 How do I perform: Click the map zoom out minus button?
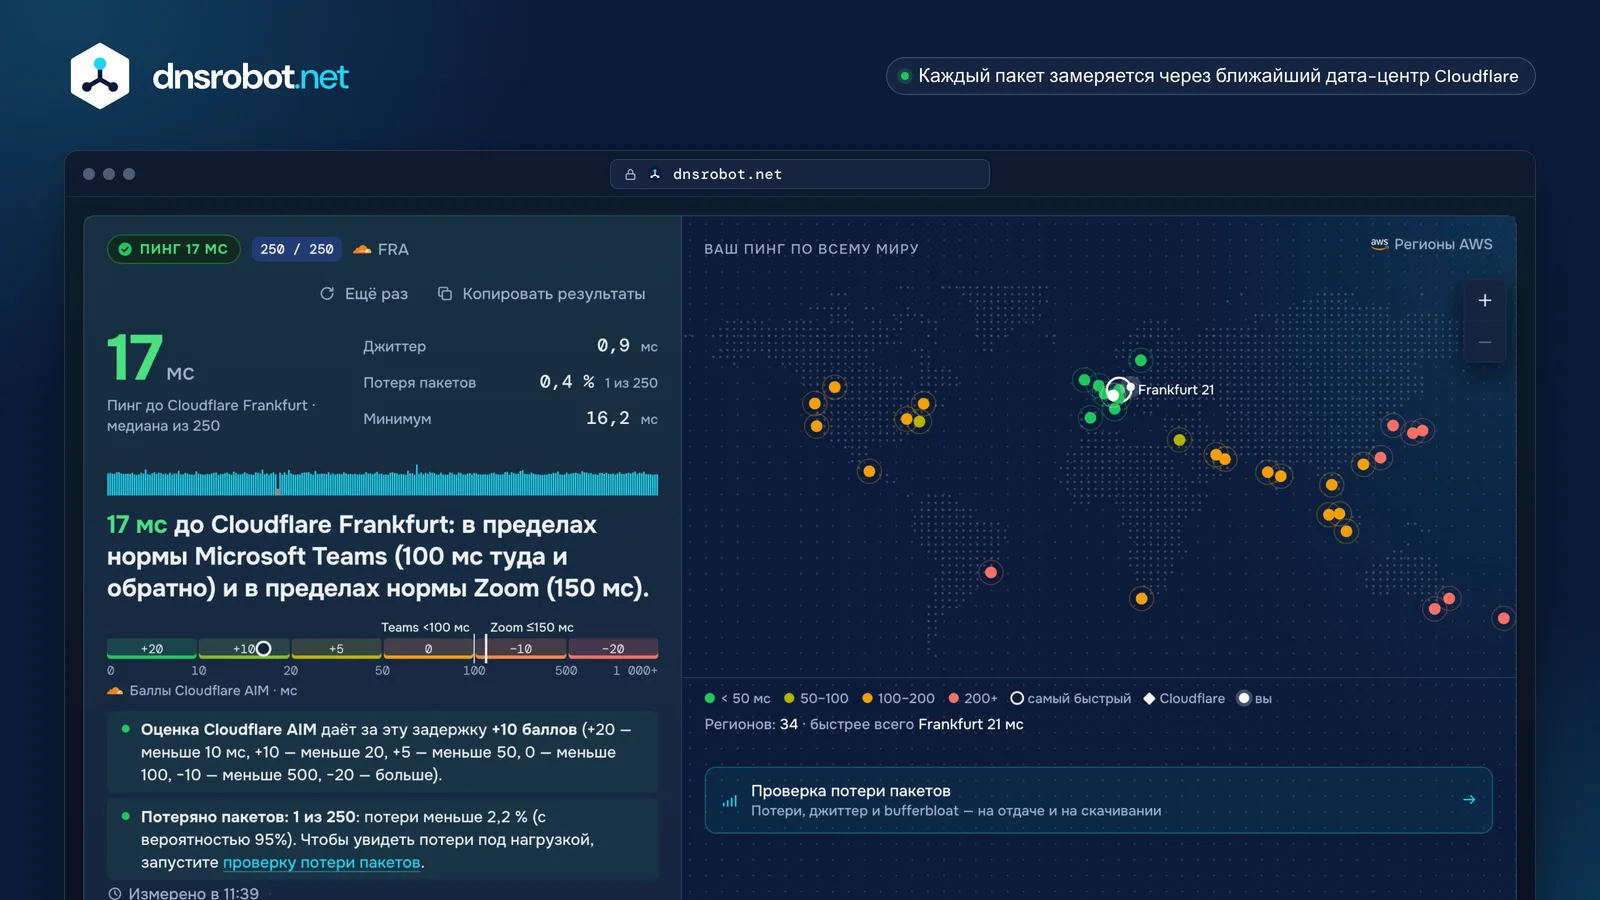tap(1485, 342)
